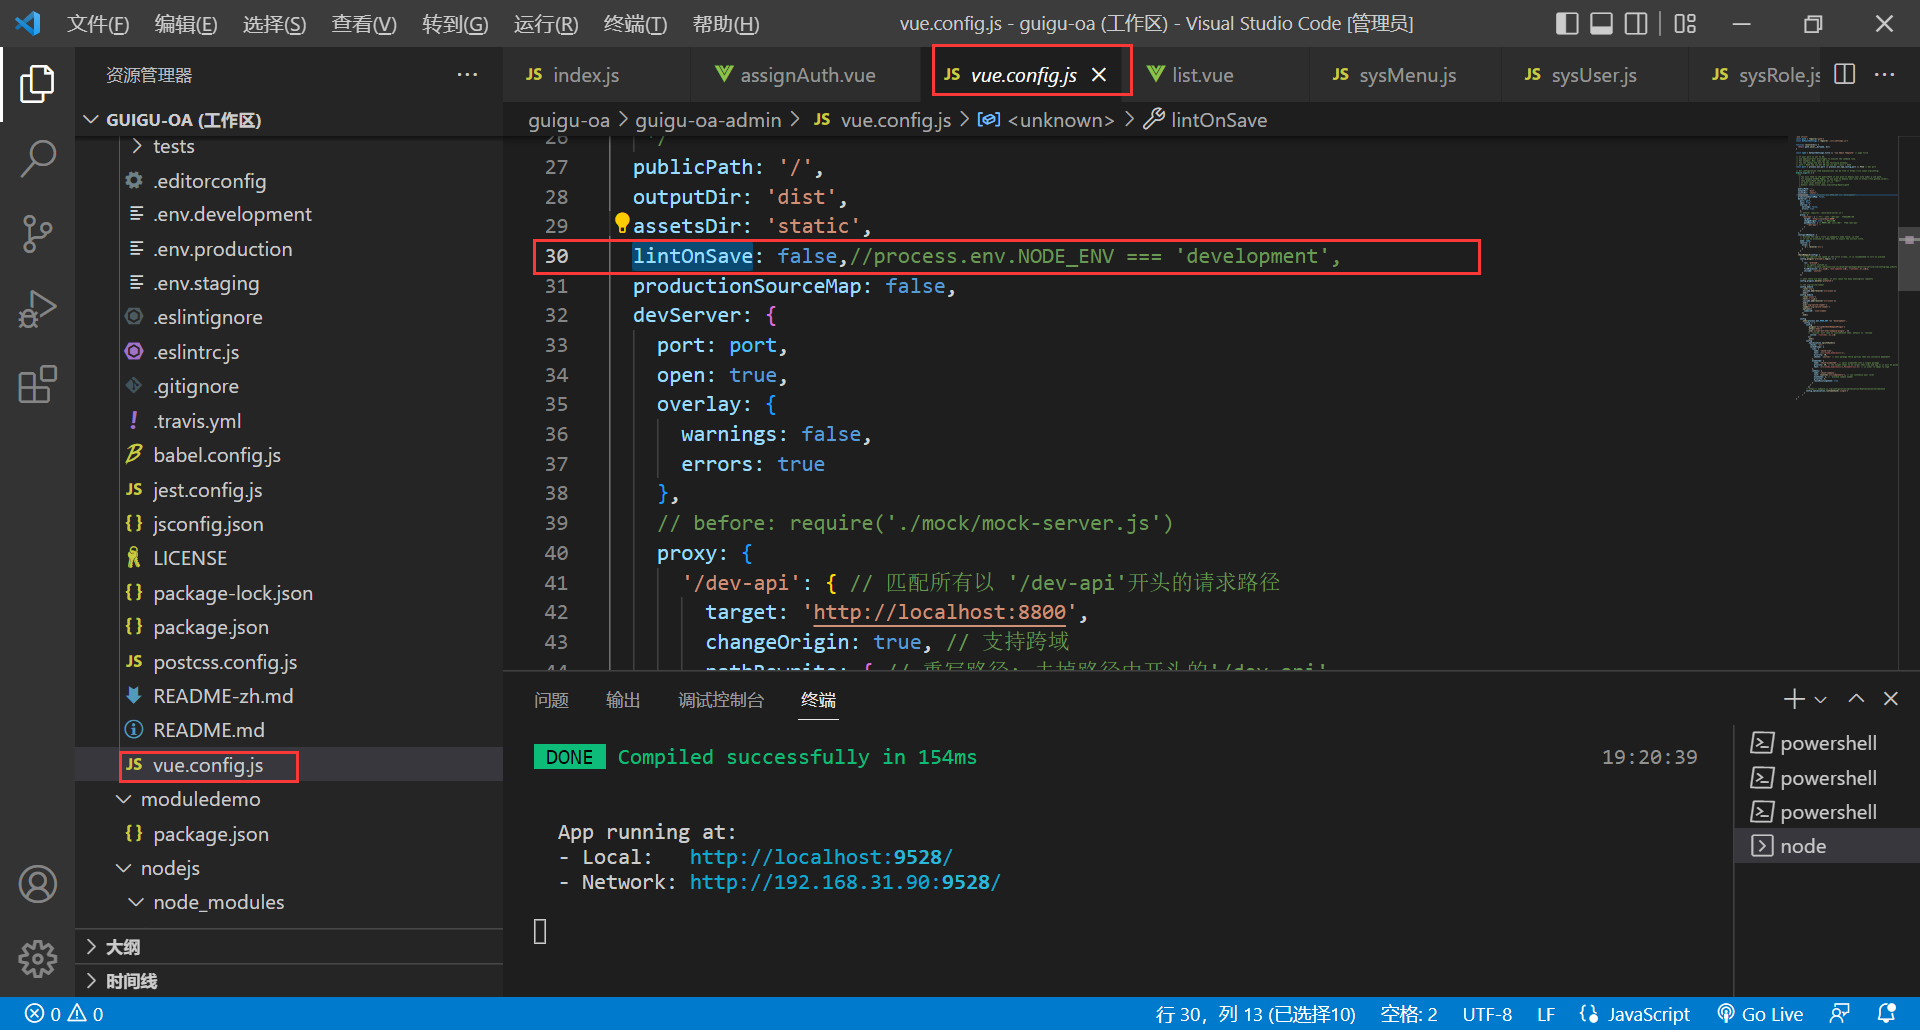This screenshot has width=1920, height=1030.
Task: Open the 终端(T) menu
Action: pyautogui.click(x=635, y=24)
